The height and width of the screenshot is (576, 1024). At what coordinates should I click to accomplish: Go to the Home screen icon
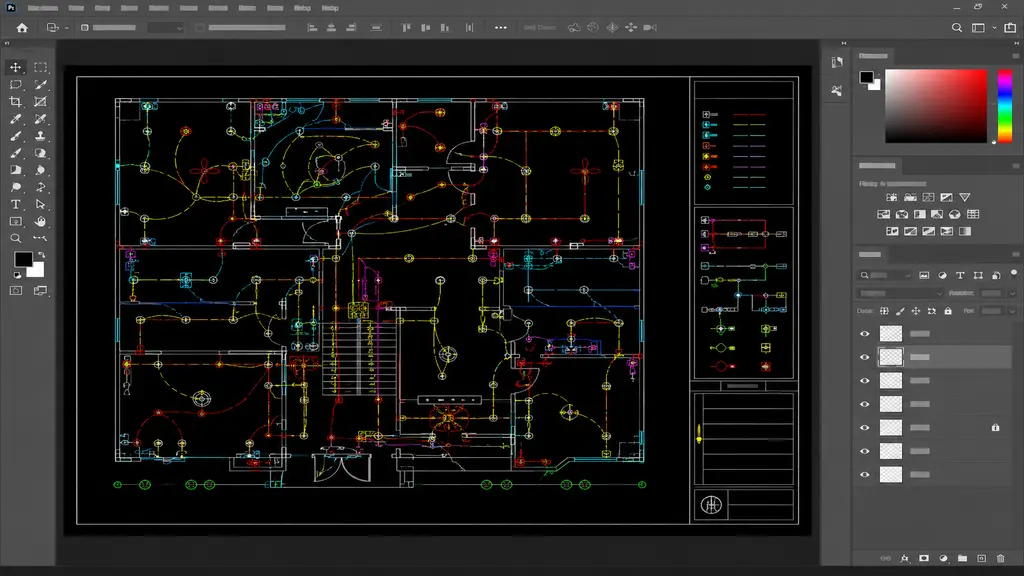22,27
